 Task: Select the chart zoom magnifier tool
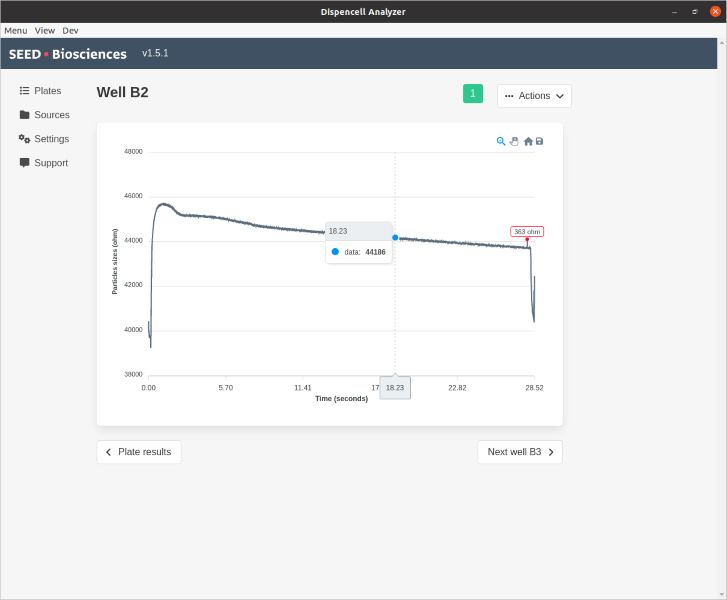[x=501, y=141]
